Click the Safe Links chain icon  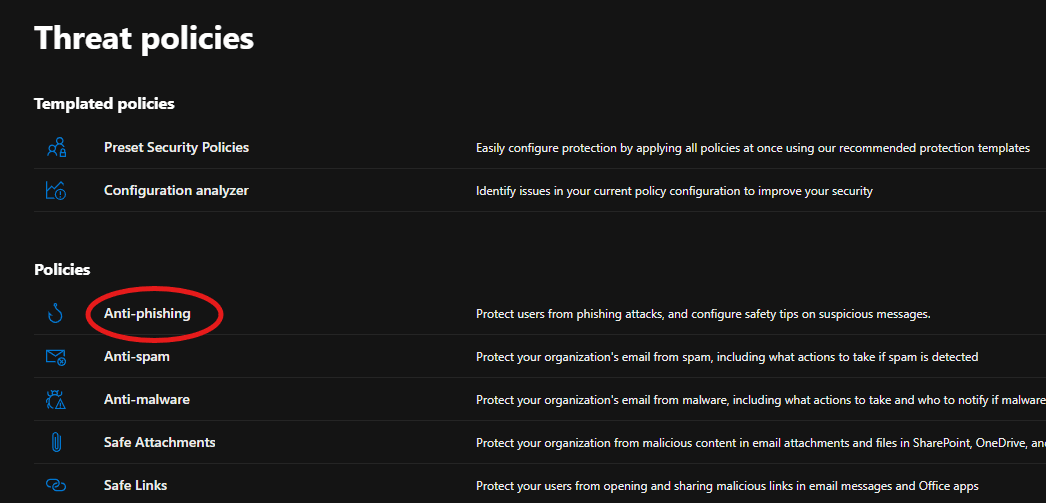point(56,485)
